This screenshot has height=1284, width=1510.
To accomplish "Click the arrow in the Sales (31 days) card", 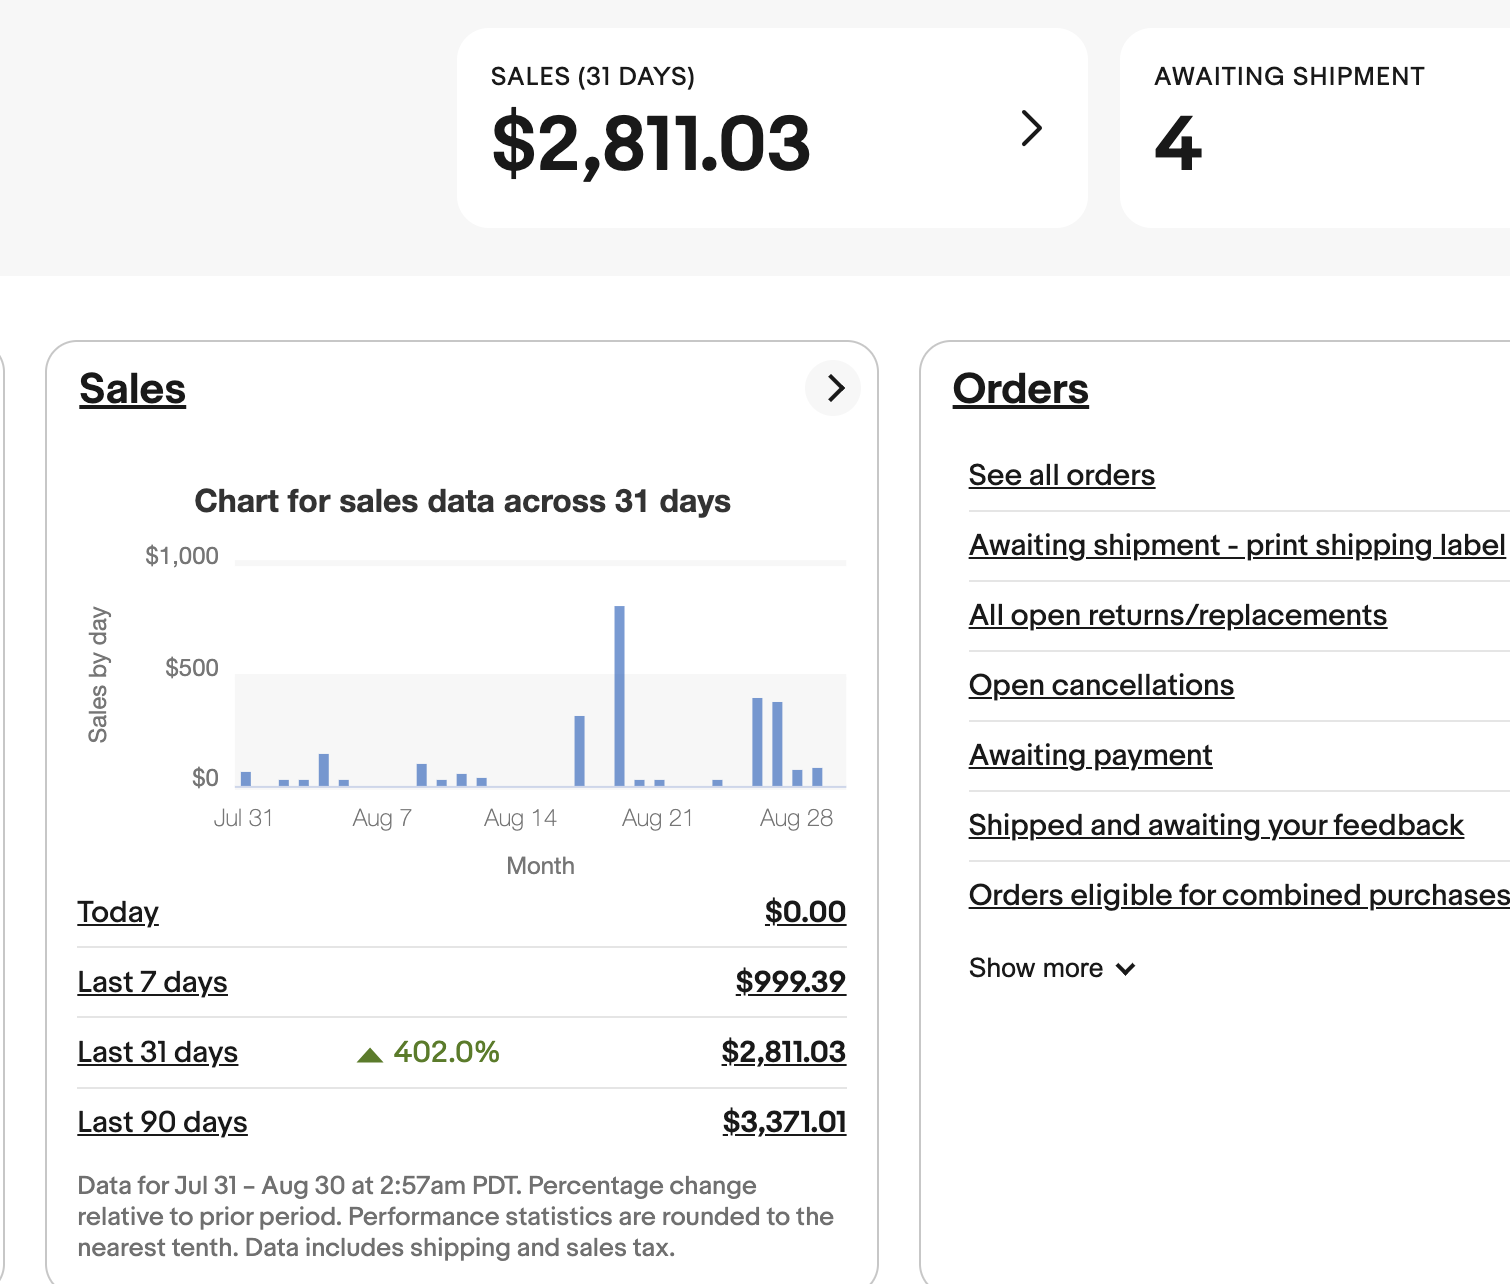I will (1032, 128).
